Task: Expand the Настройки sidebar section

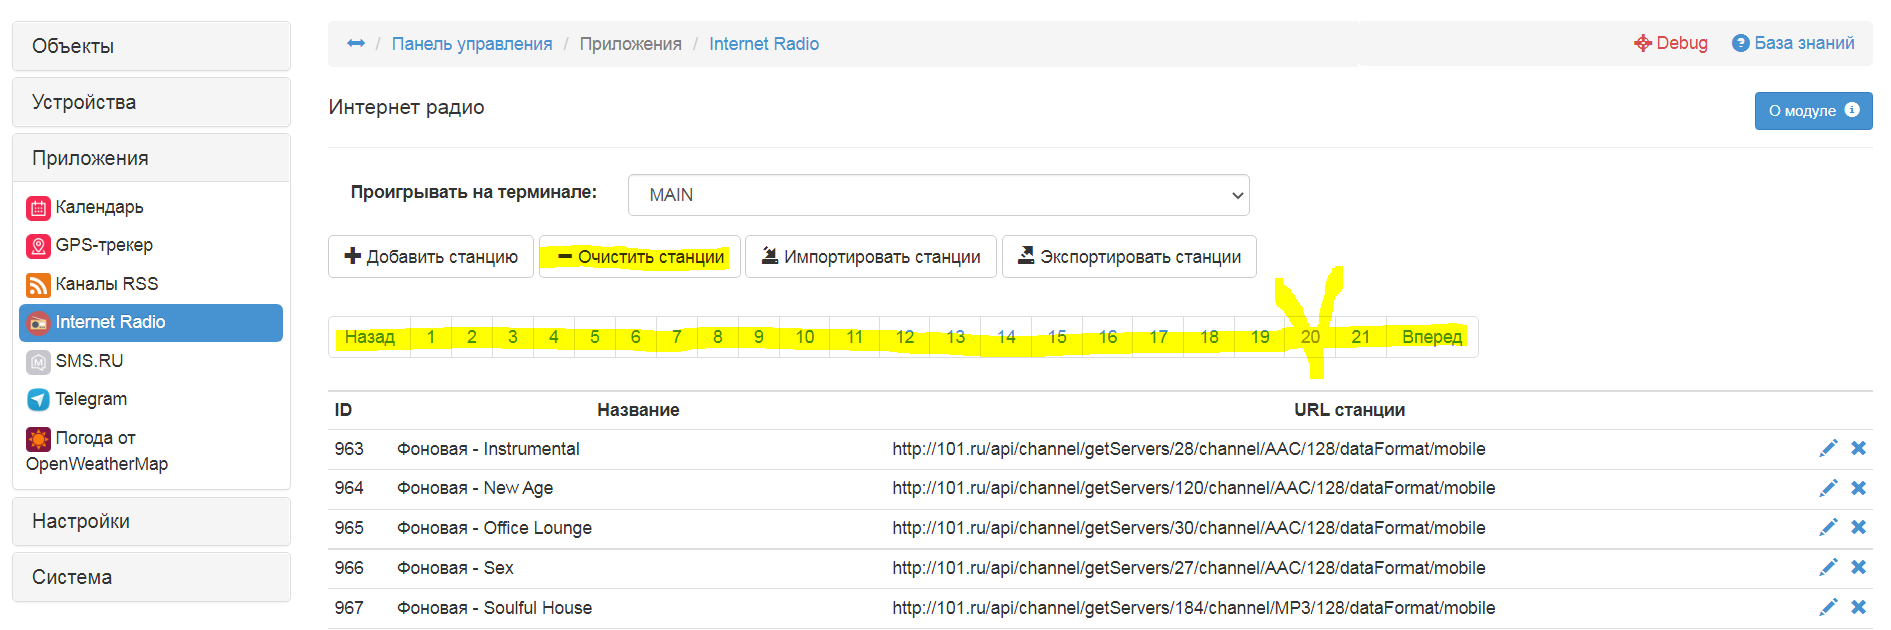Action: 151,521
